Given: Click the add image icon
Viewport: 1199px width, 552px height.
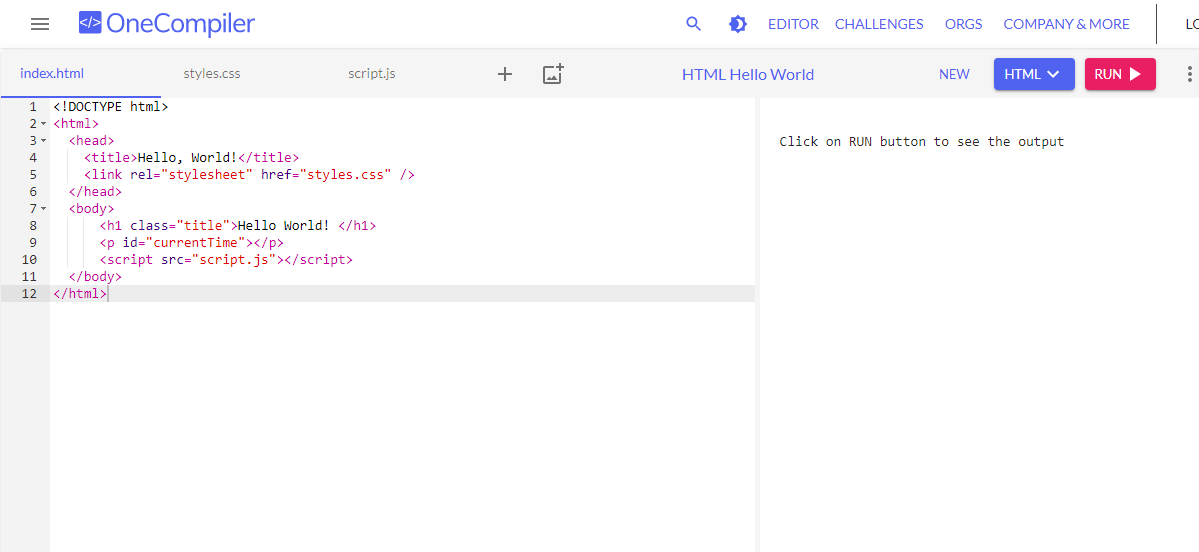Looking at the screenshot, I should point(553,74).
